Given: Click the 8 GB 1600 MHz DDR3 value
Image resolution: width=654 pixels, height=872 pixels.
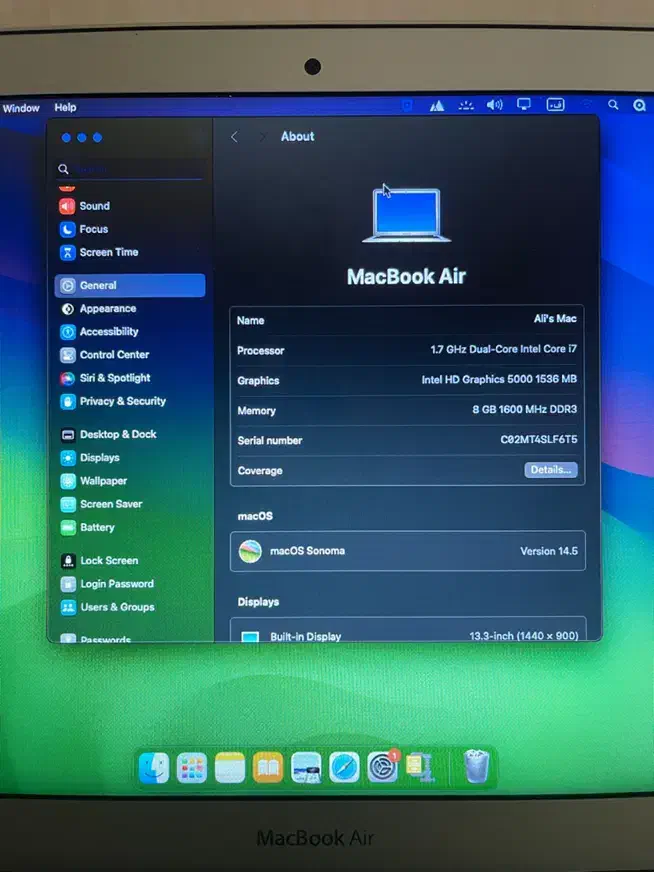Looking at the screenshot, I should [x=524, y=409].
